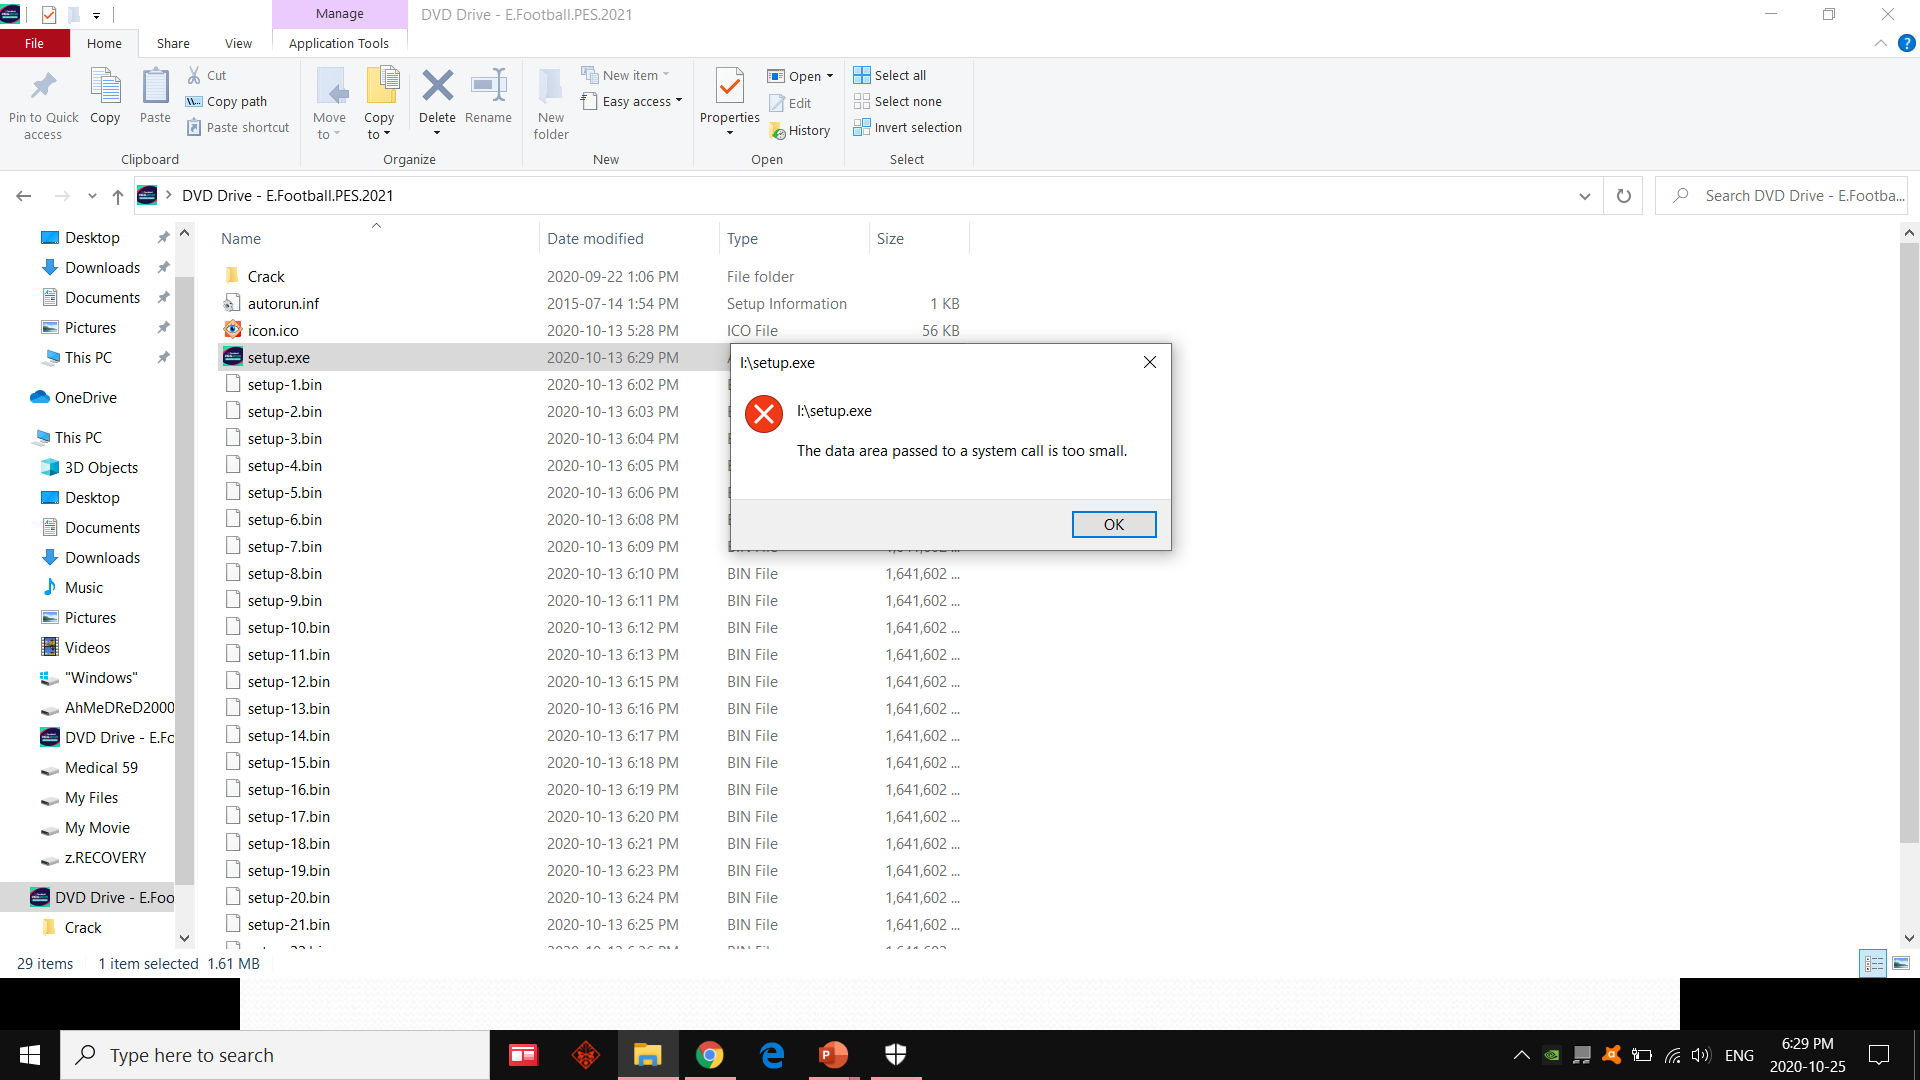Click the Manage contextual tab
Viewport: 1920px width, 1080px height.
(x=340, y=14)
